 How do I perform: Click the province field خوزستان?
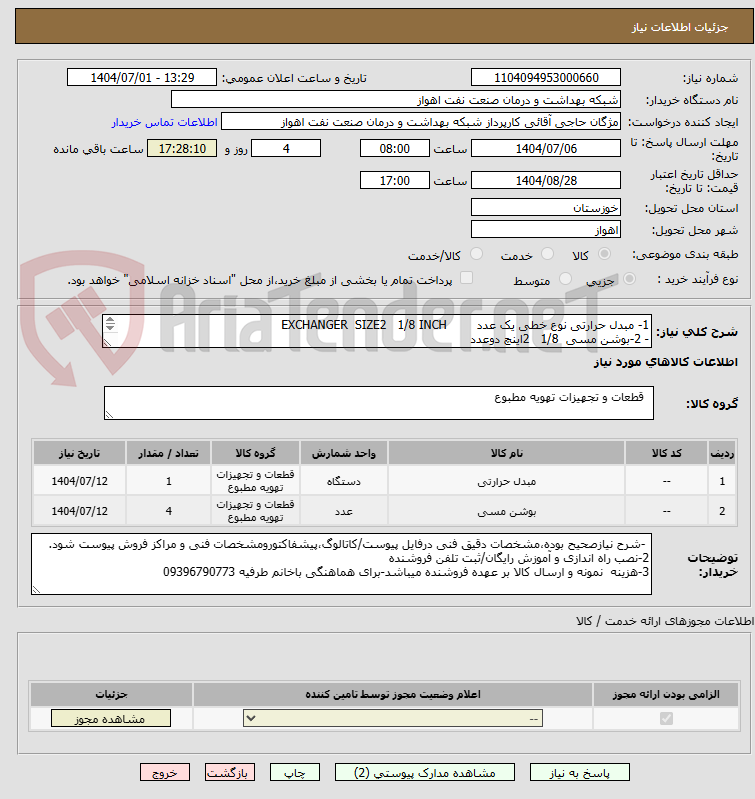click(546, 207)
